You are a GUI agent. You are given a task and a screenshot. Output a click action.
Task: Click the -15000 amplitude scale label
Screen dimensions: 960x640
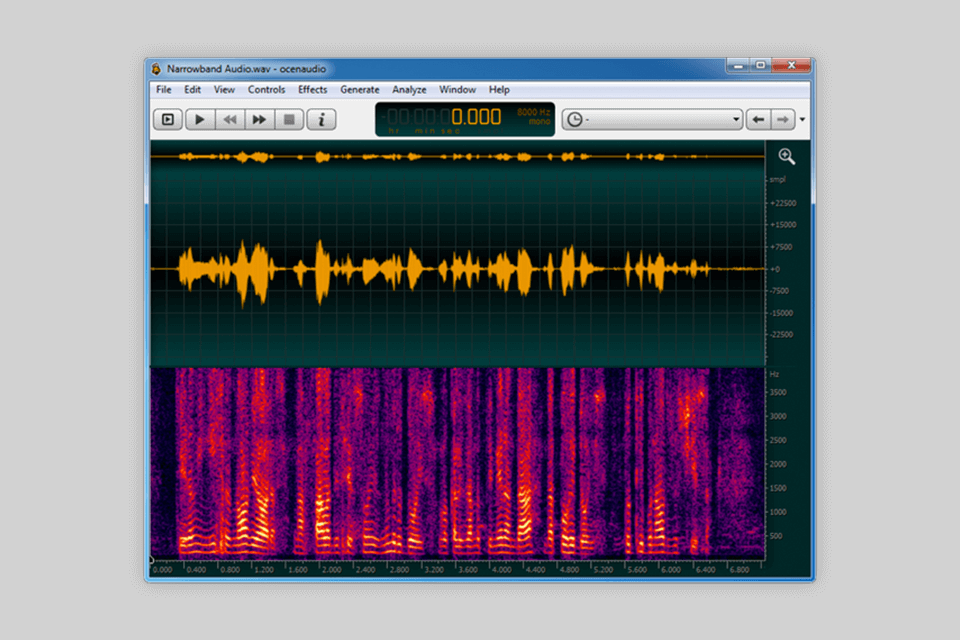782,313
